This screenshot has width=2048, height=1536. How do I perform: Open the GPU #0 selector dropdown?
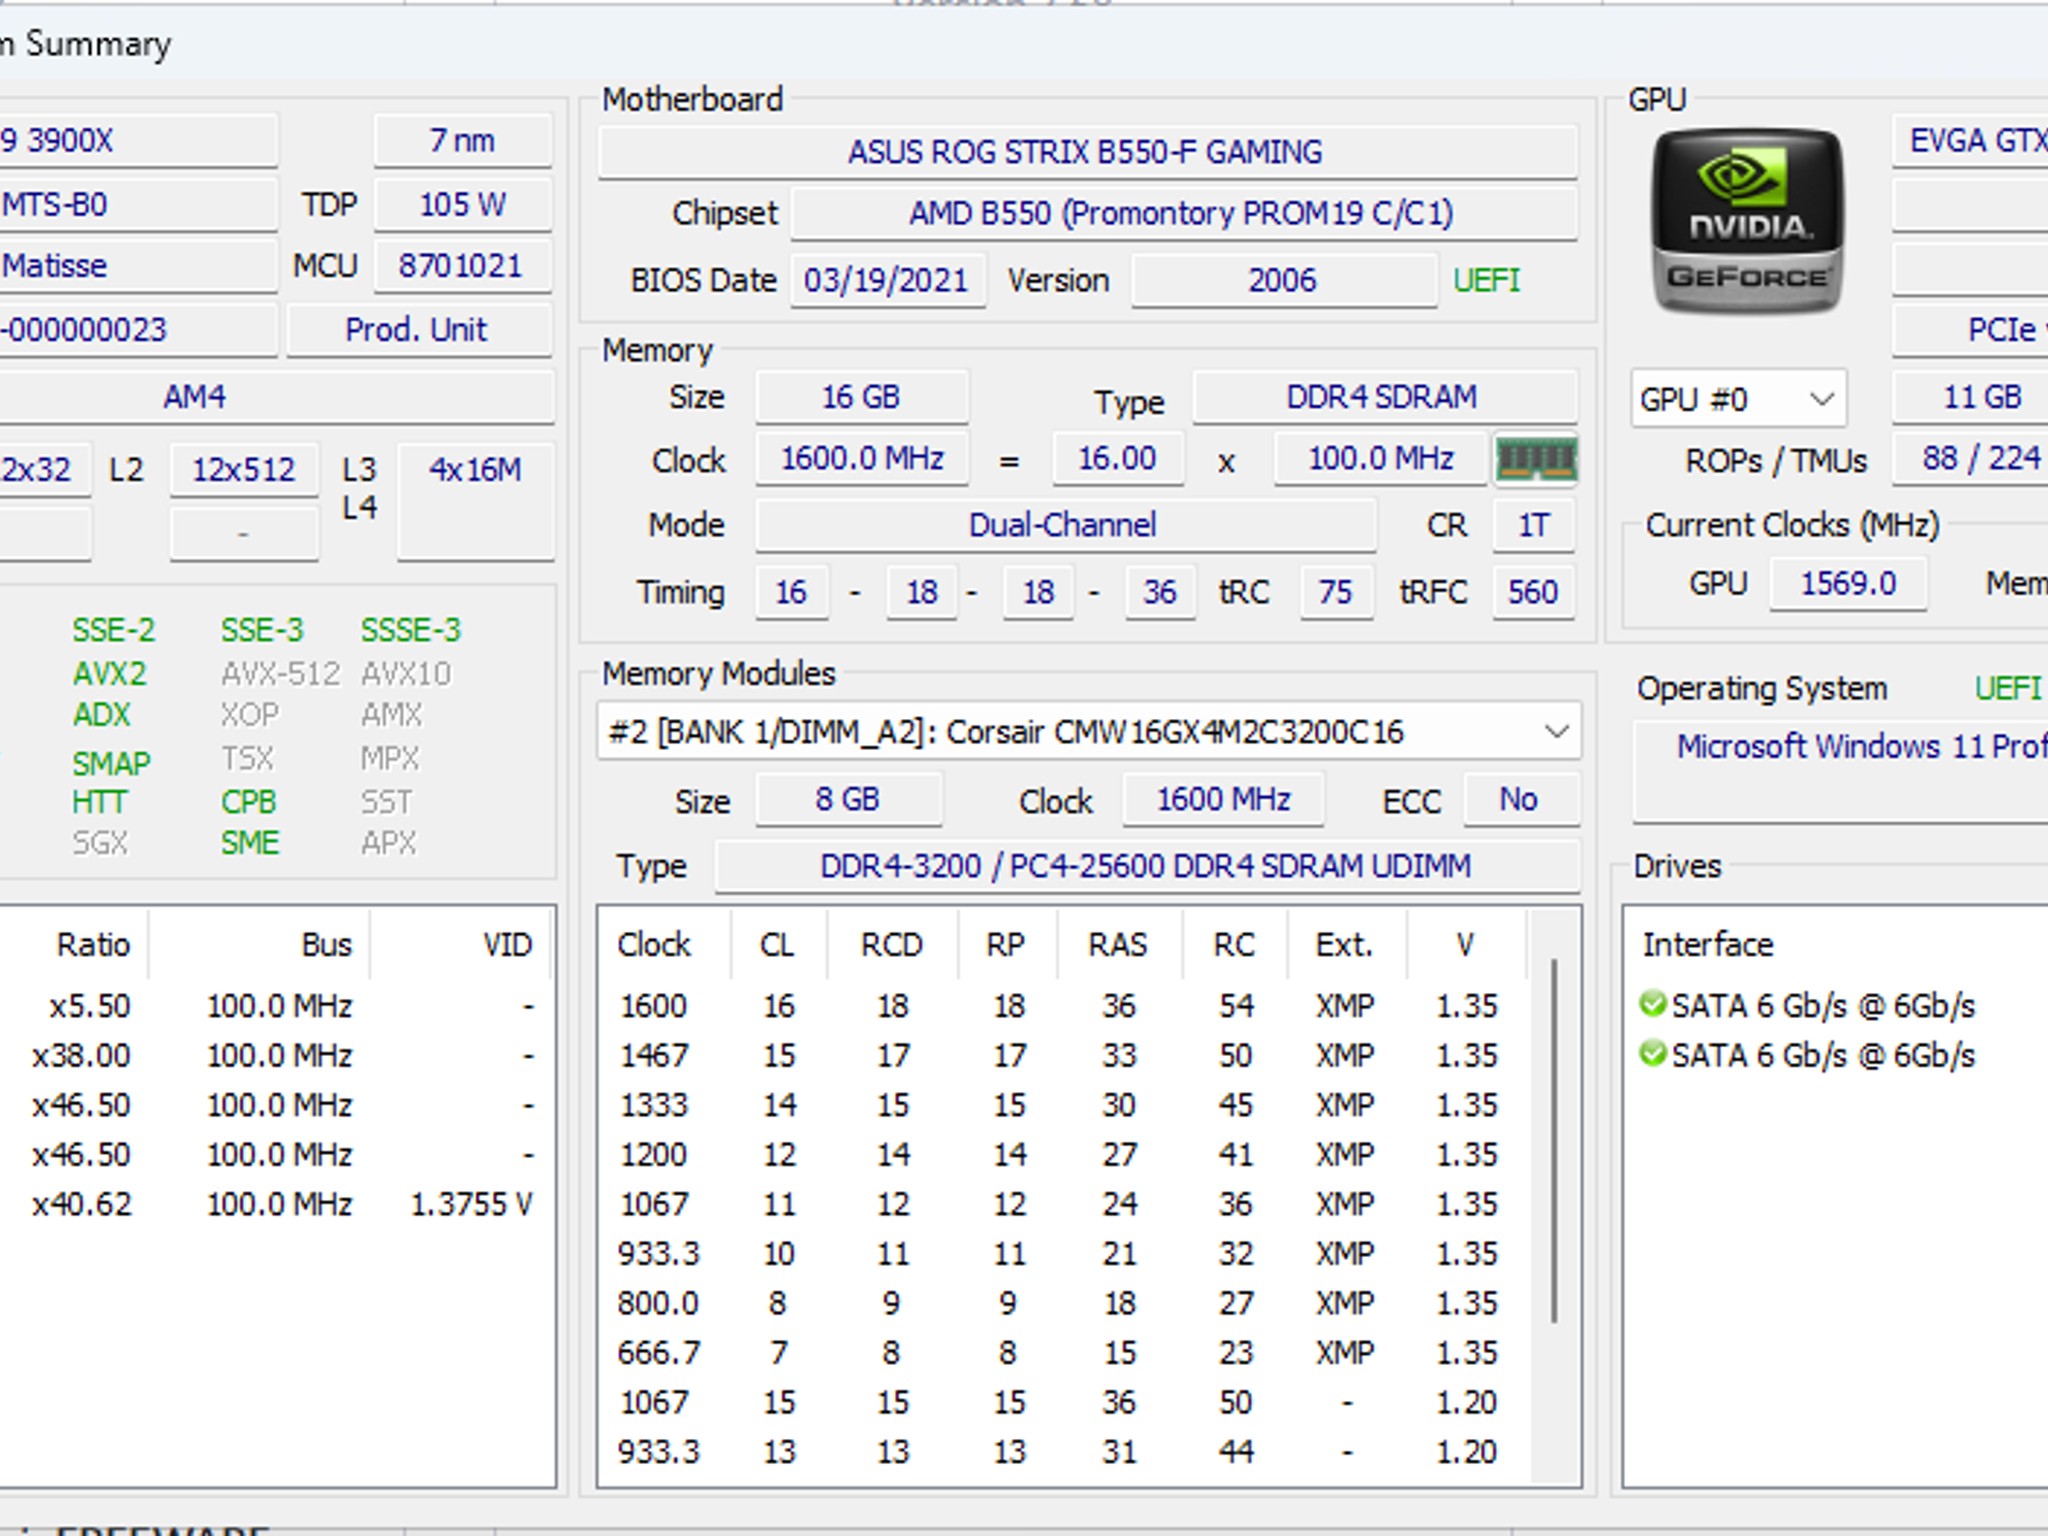tap(1738, 399)
